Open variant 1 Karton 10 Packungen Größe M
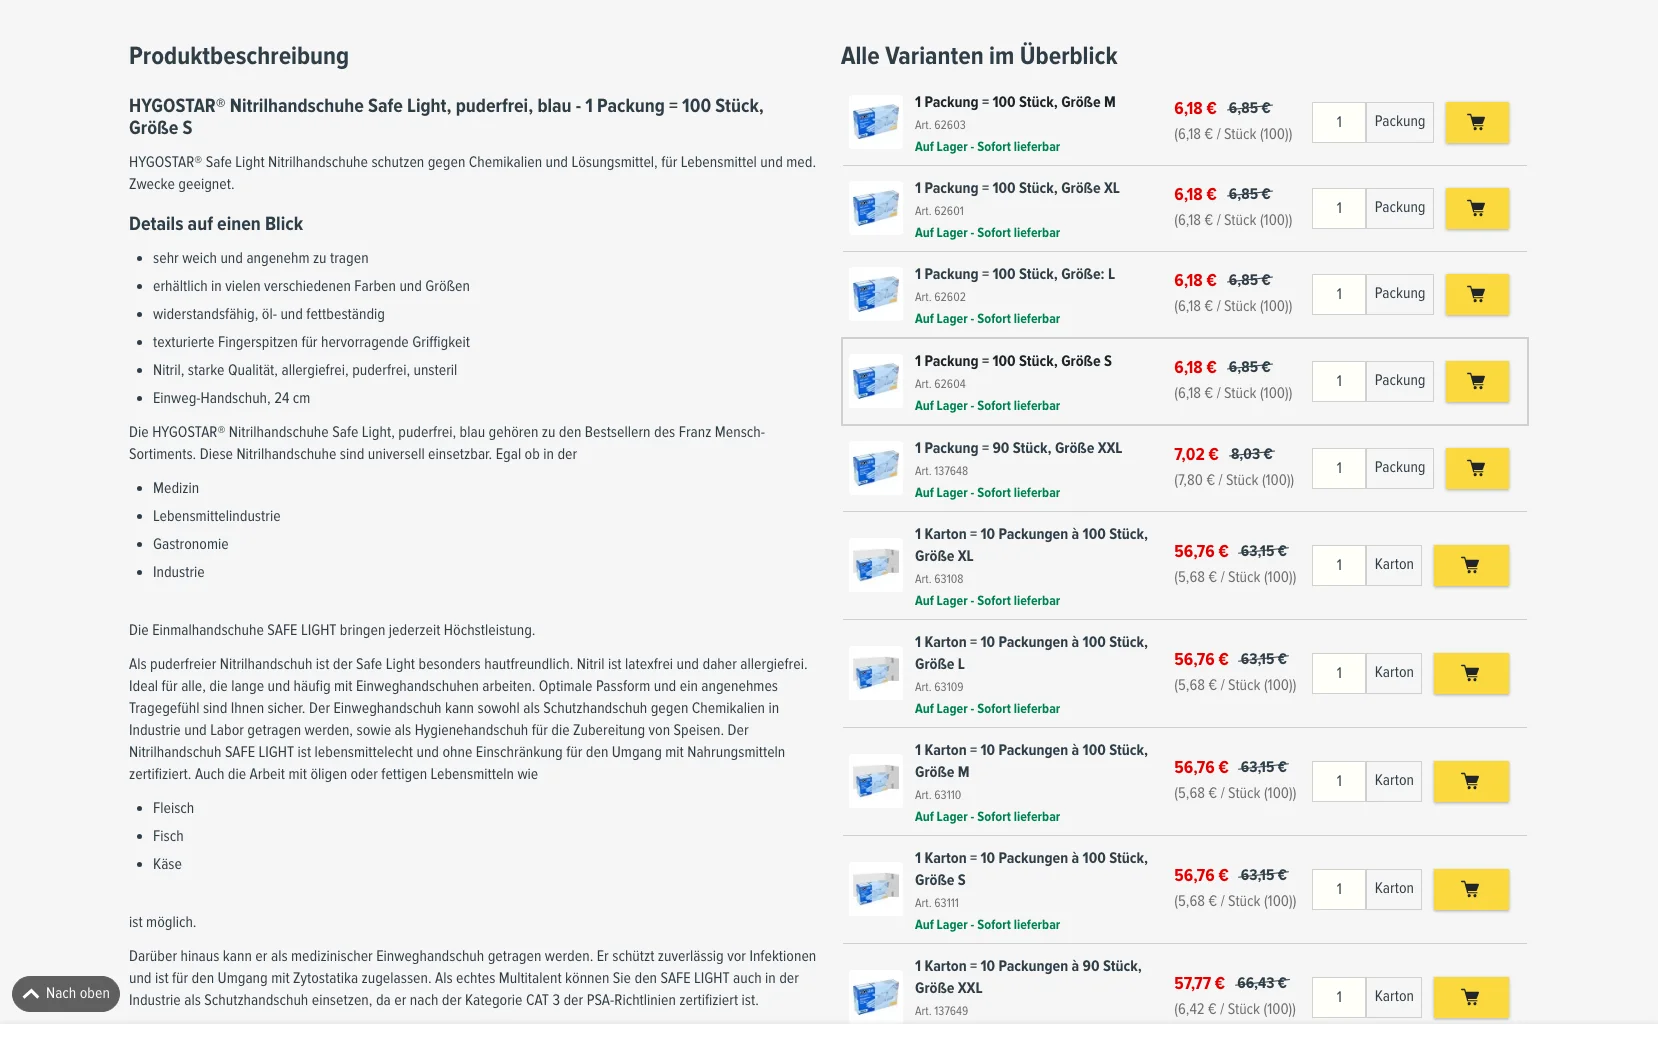The width and height of the screenshot is (1658, 1037). pos(1031,761)
